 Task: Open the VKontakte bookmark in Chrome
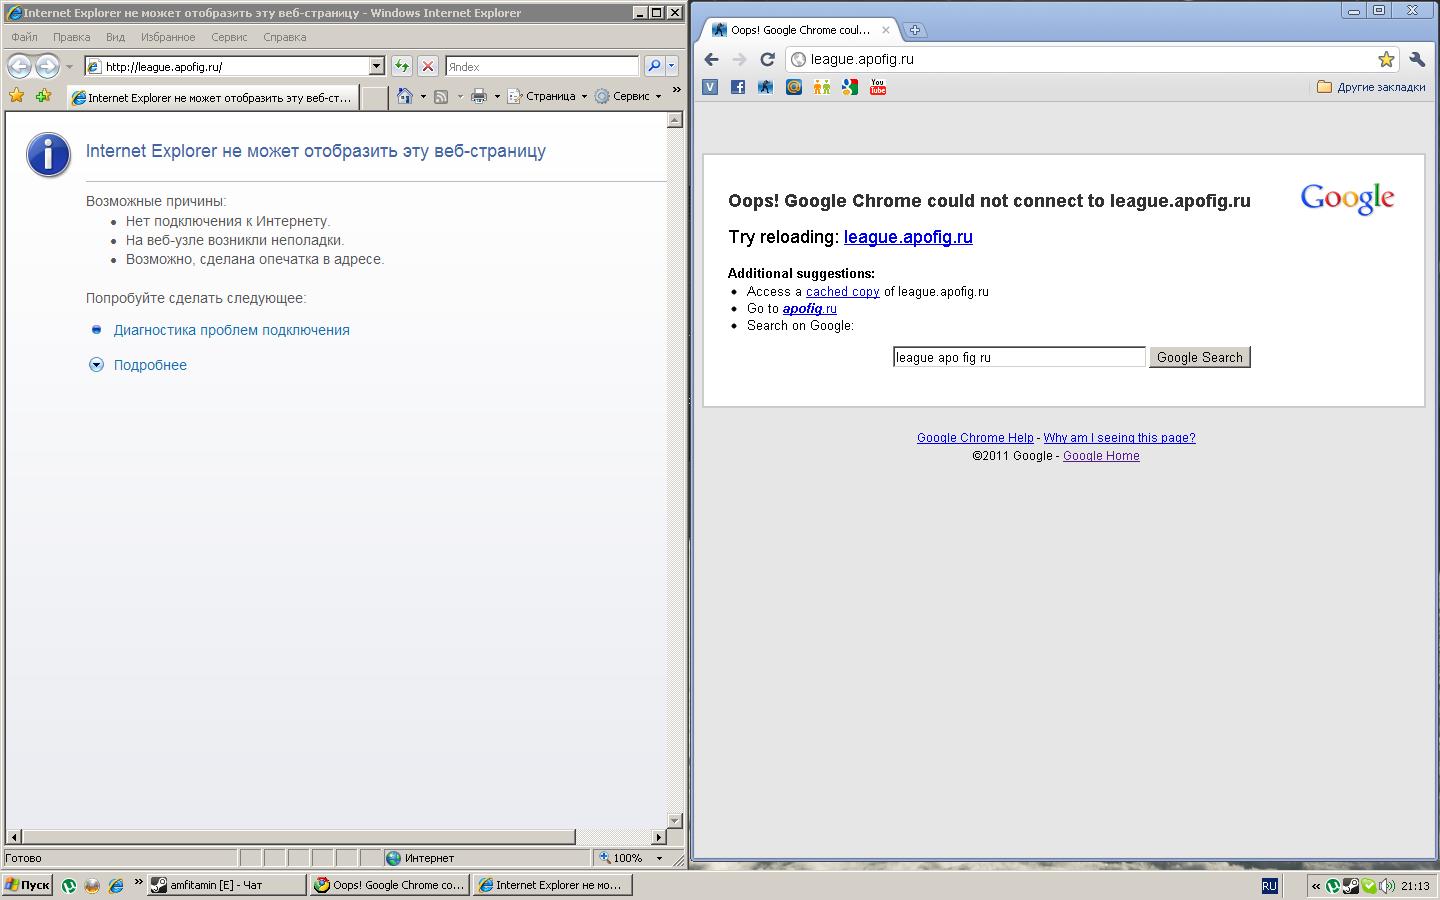(x=710, y=87)
